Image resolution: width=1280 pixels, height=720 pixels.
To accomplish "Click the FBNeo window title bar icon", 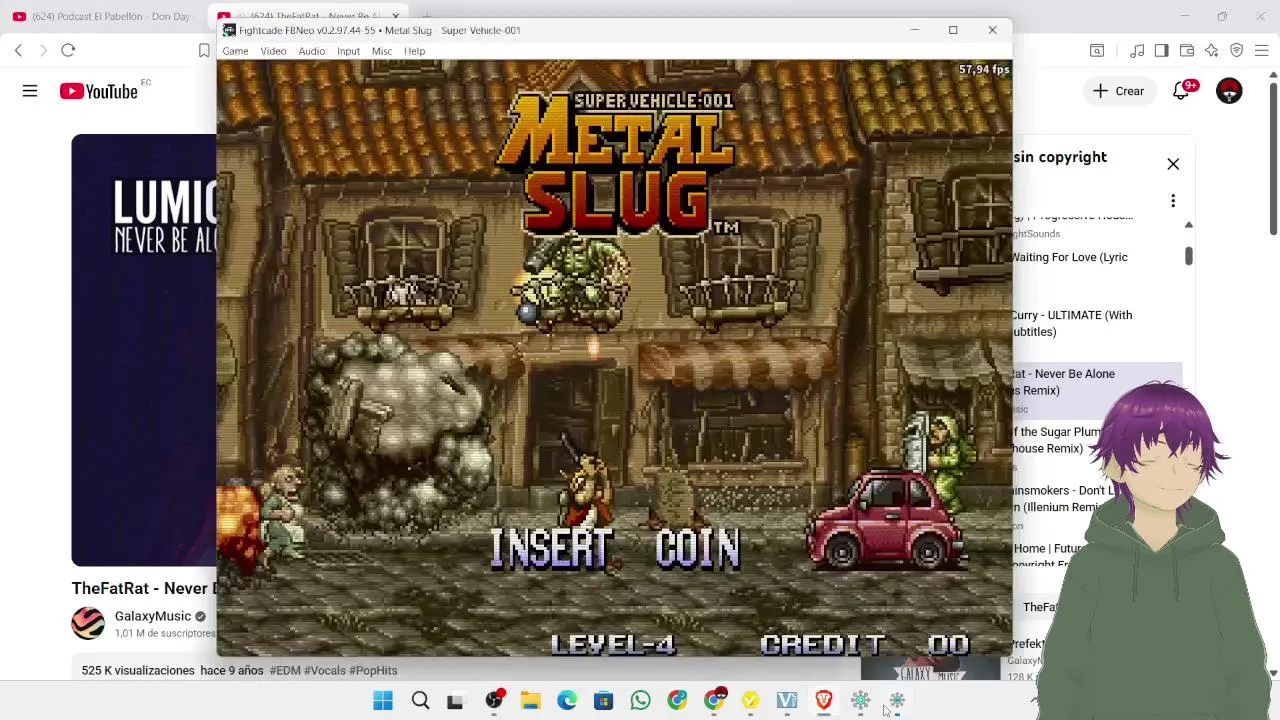I will coord(229,30).
